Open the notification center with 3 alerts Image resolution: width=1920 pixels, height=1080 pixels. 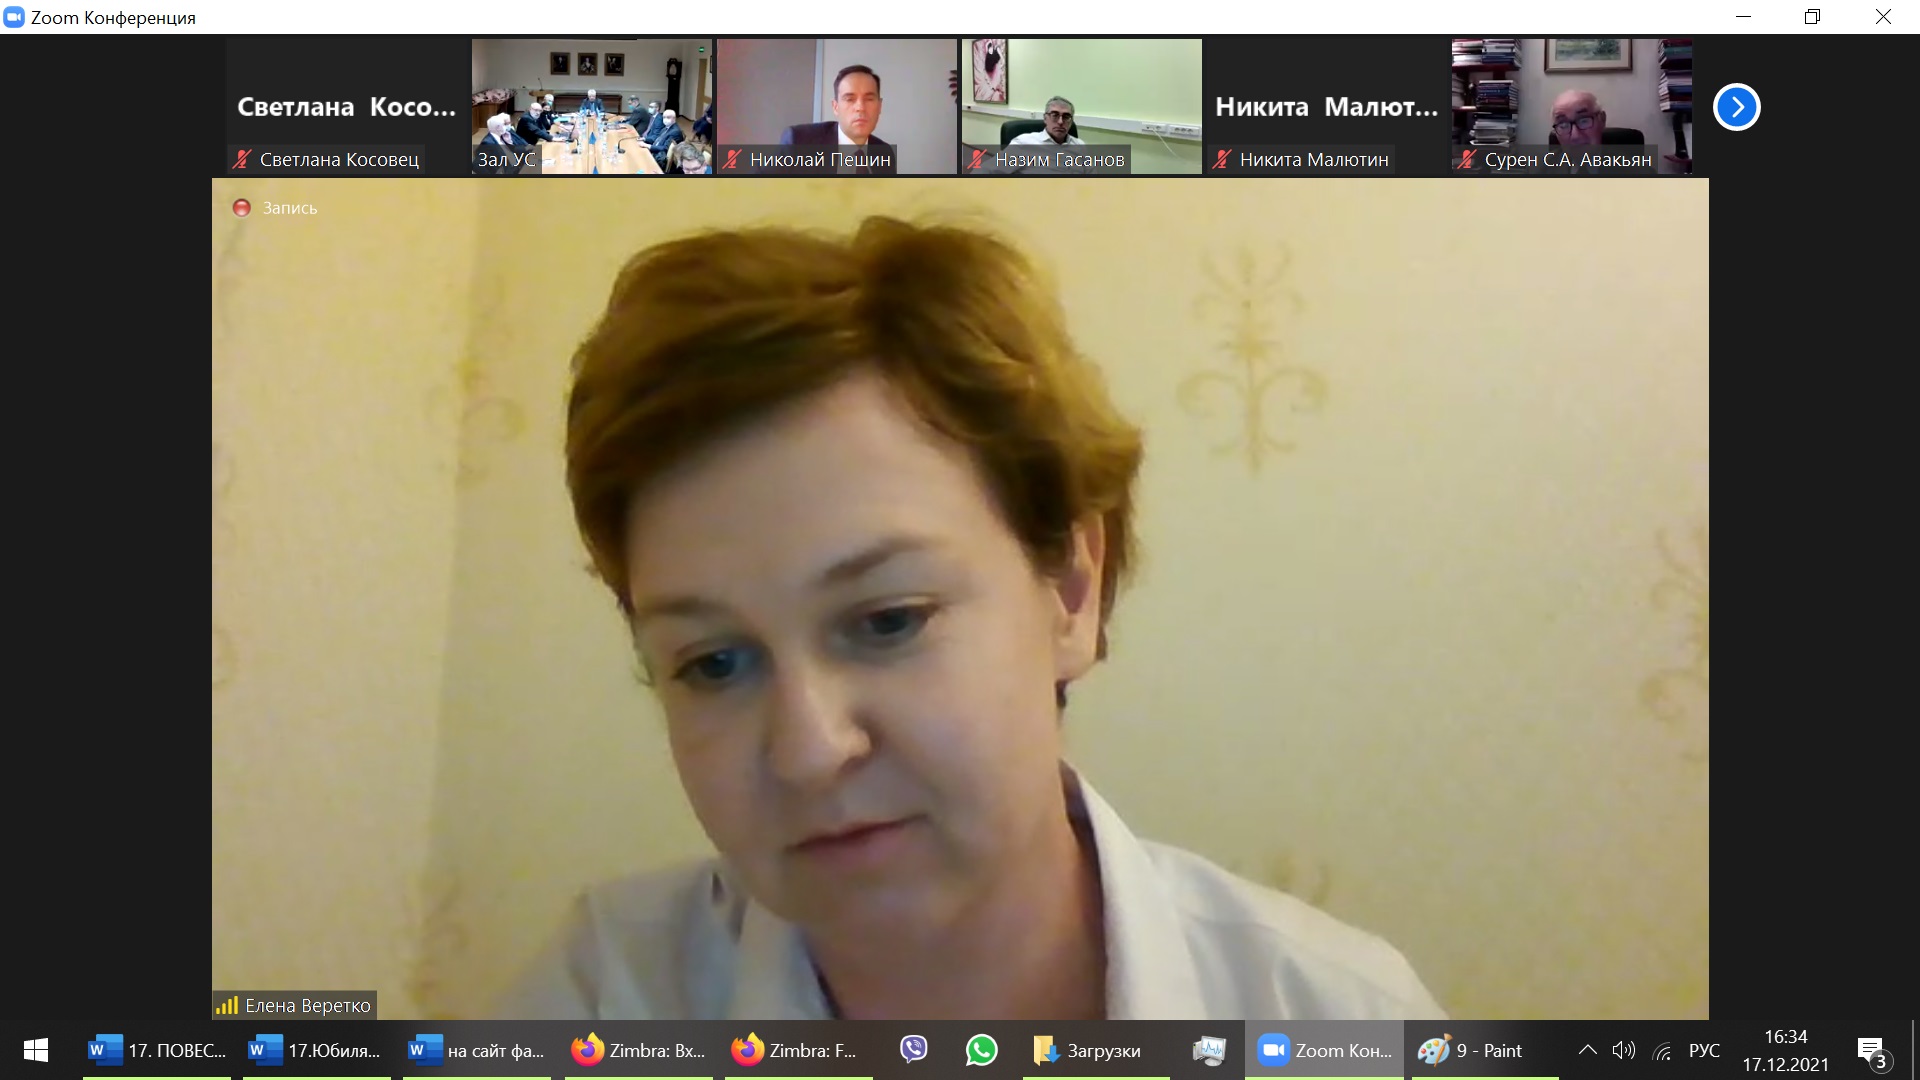1874,1052
